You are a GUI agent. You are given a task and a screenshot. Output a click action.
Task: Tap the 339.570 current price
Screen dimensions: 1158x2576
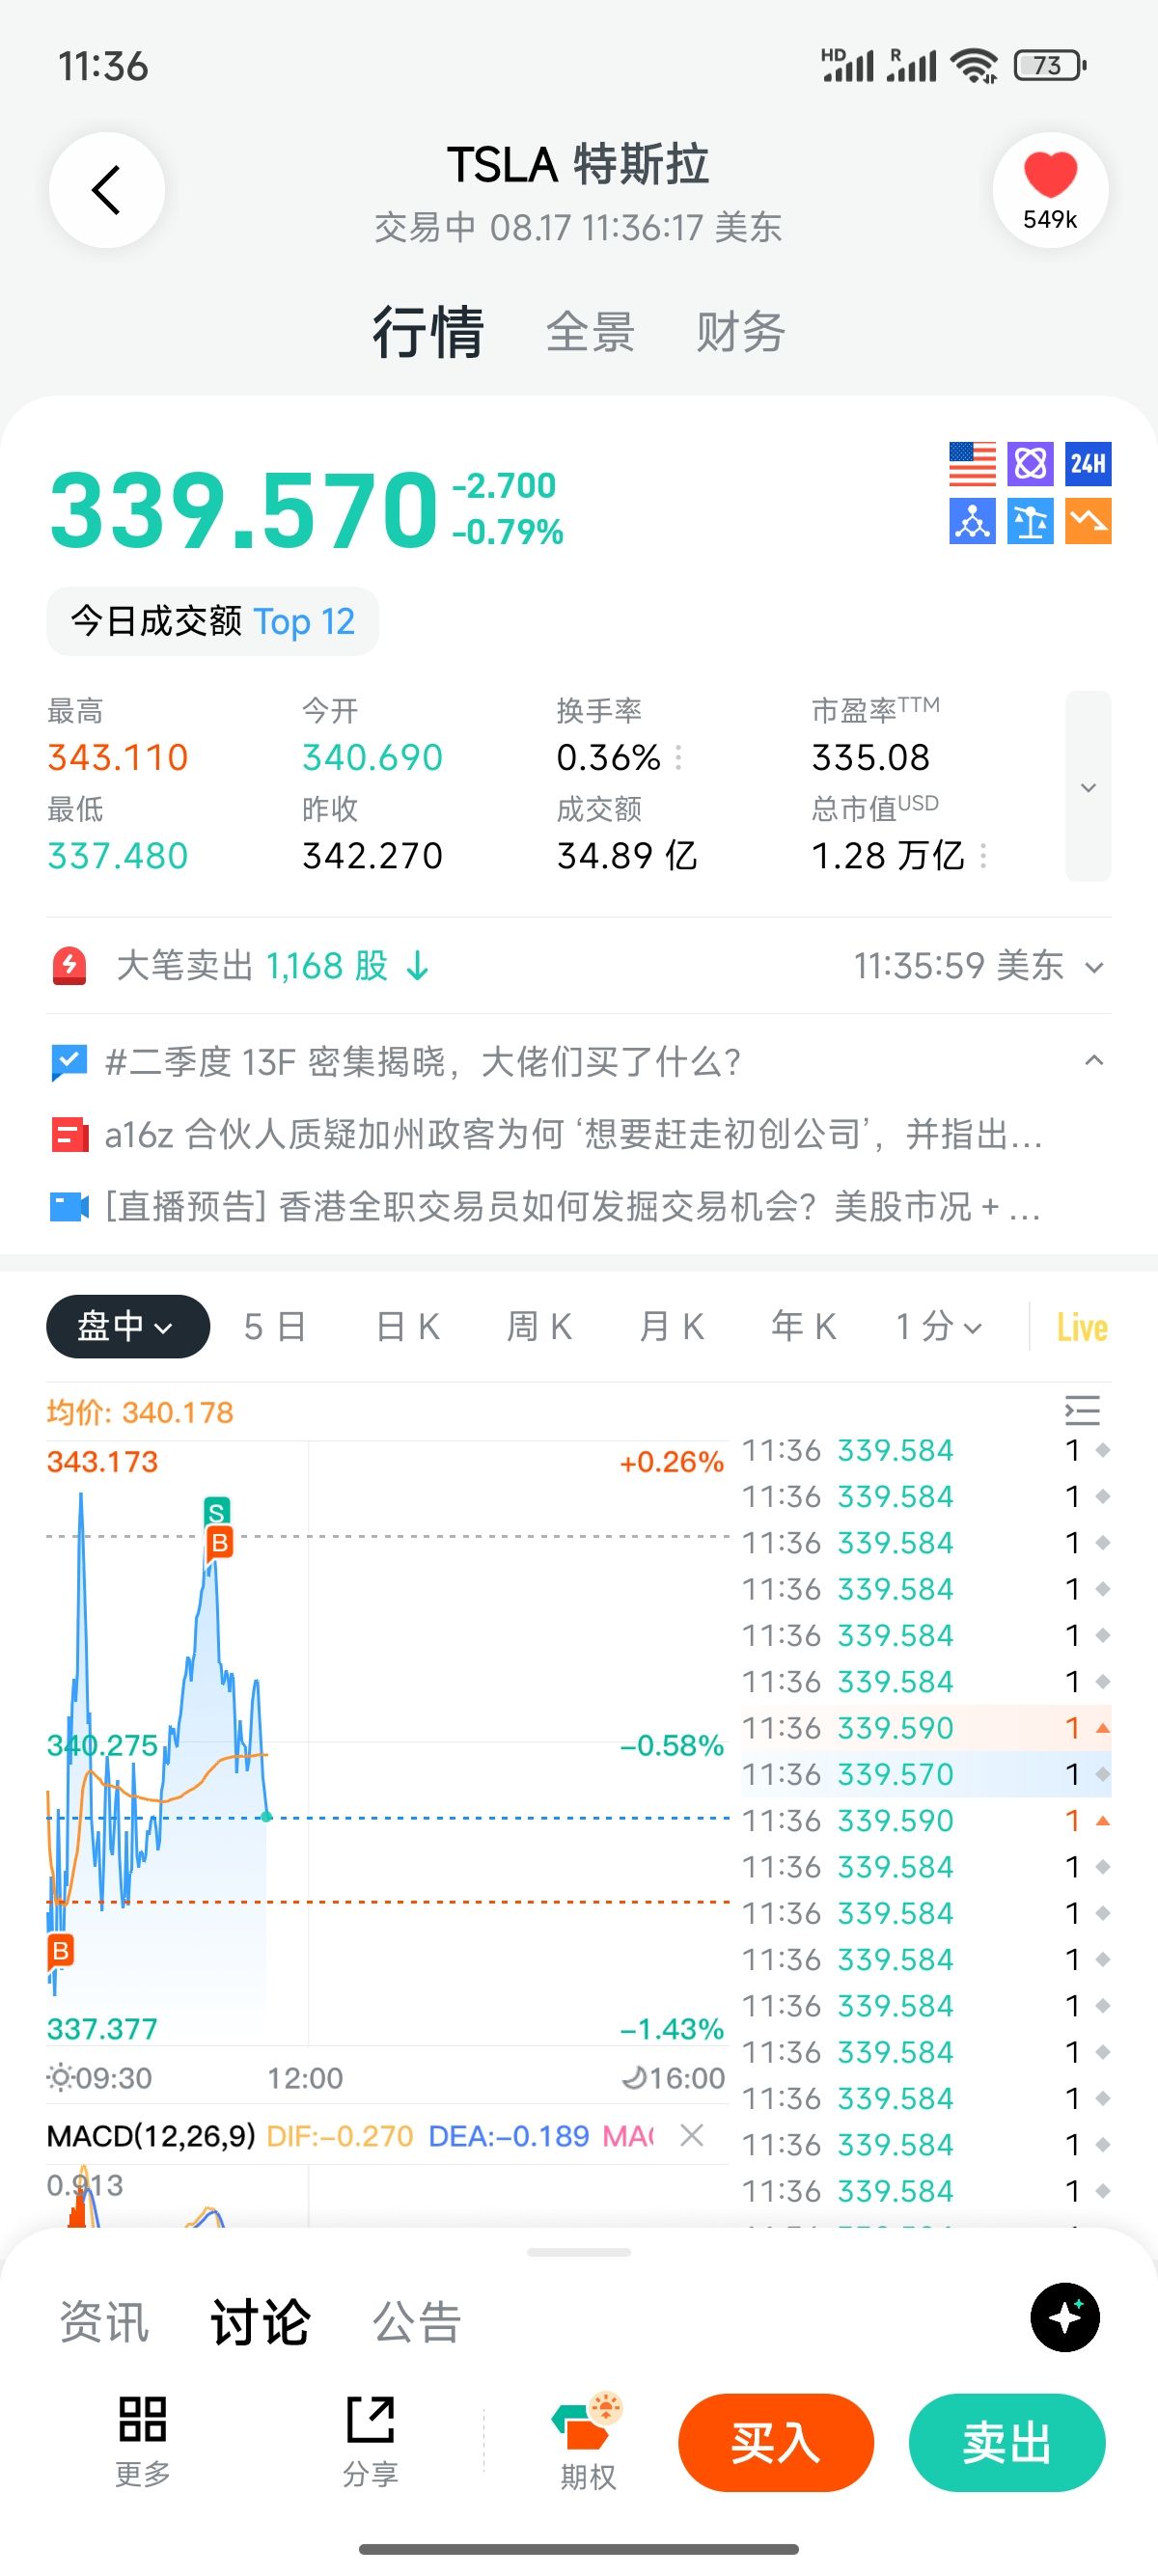point(244,510)
